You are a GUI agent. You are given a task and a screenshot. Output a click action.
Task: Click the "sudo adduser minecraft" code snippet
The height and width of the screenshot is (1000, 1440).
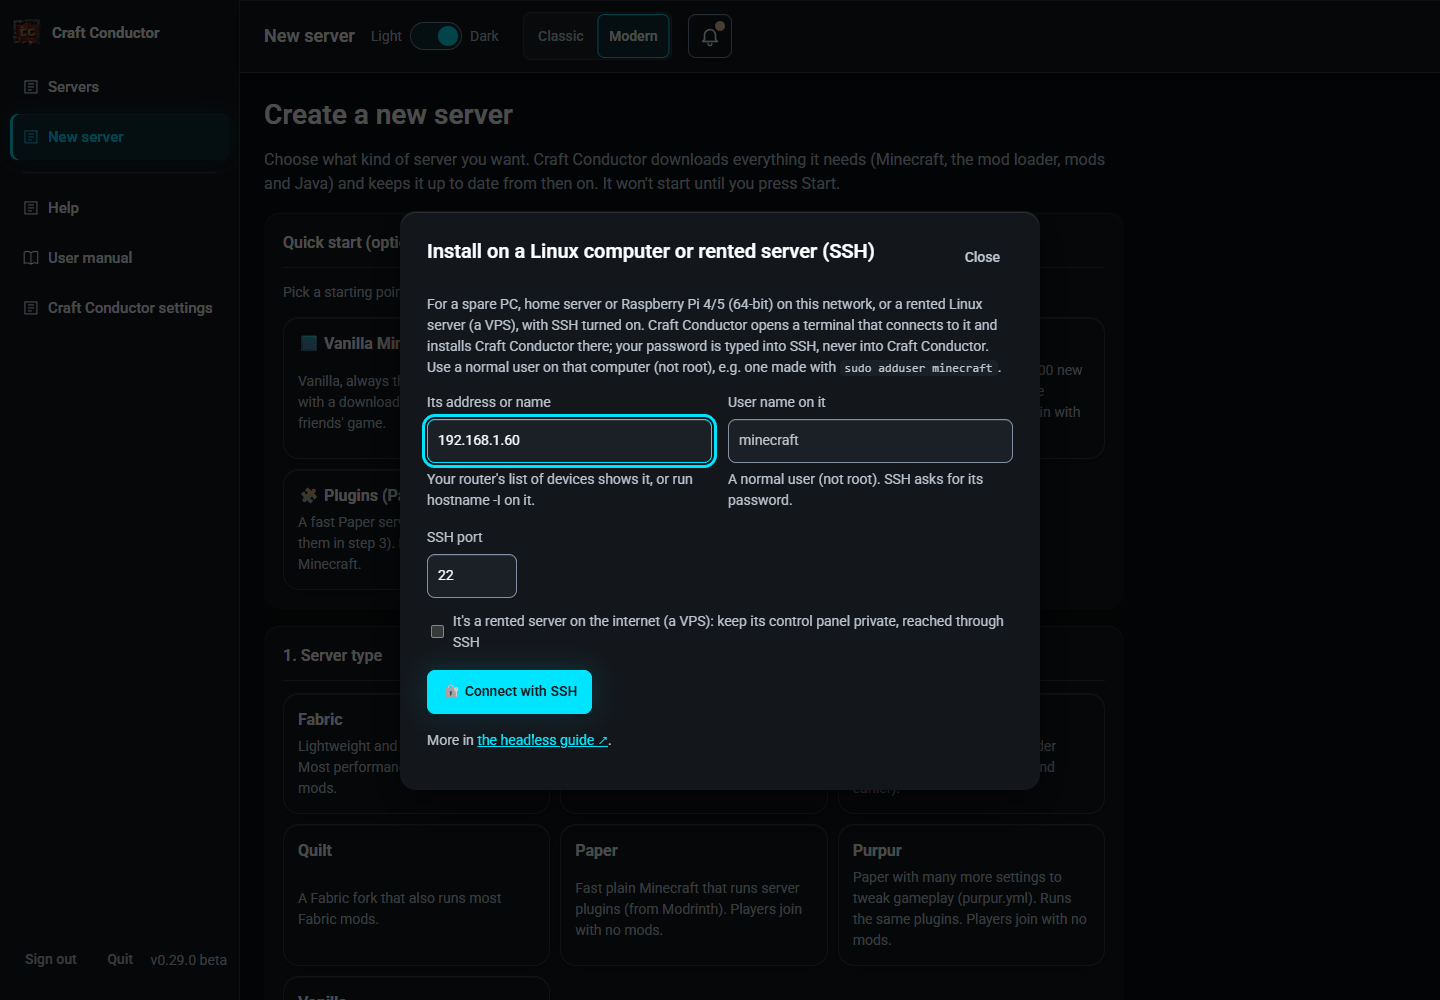(918, 368)
